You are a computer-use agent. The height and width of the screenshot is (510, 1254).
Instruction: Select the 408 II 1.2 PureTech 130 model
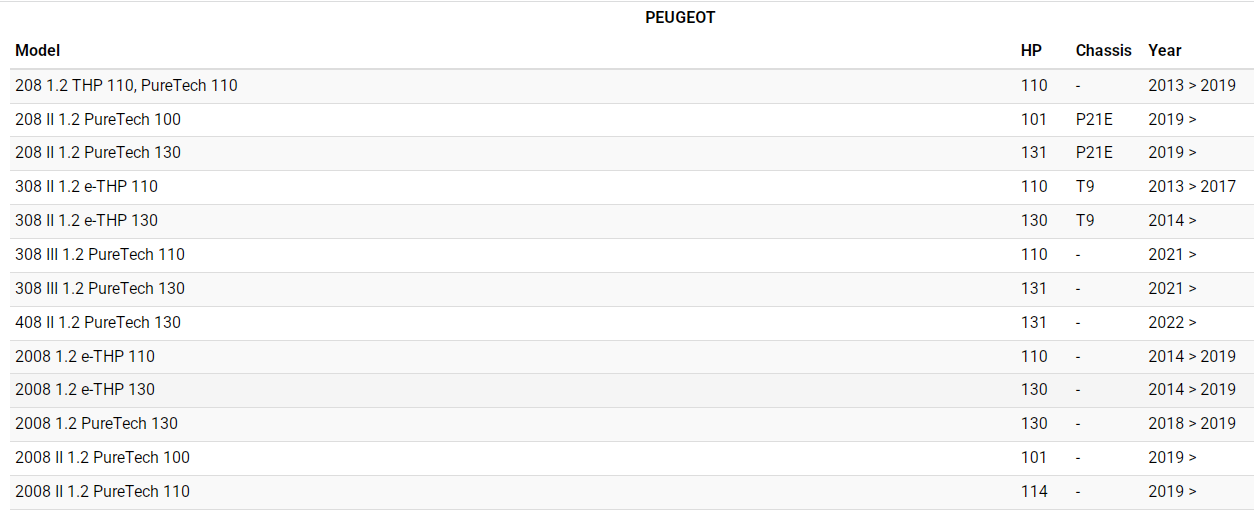98,322
